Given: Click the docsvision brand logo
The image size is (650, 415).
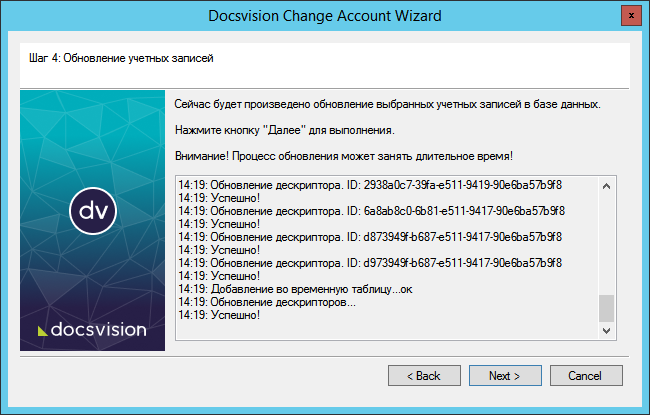Looking at the screenshot, I should coord(92,329).
